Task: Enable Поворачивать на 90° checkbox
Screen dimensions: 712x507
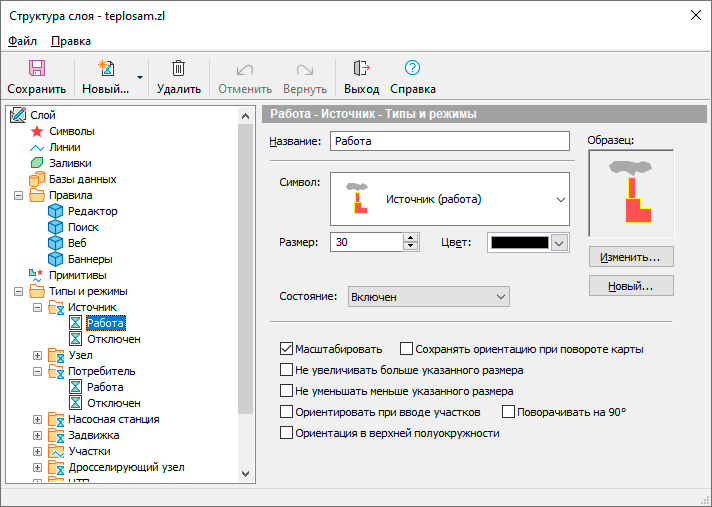Action: pos(509,411)
